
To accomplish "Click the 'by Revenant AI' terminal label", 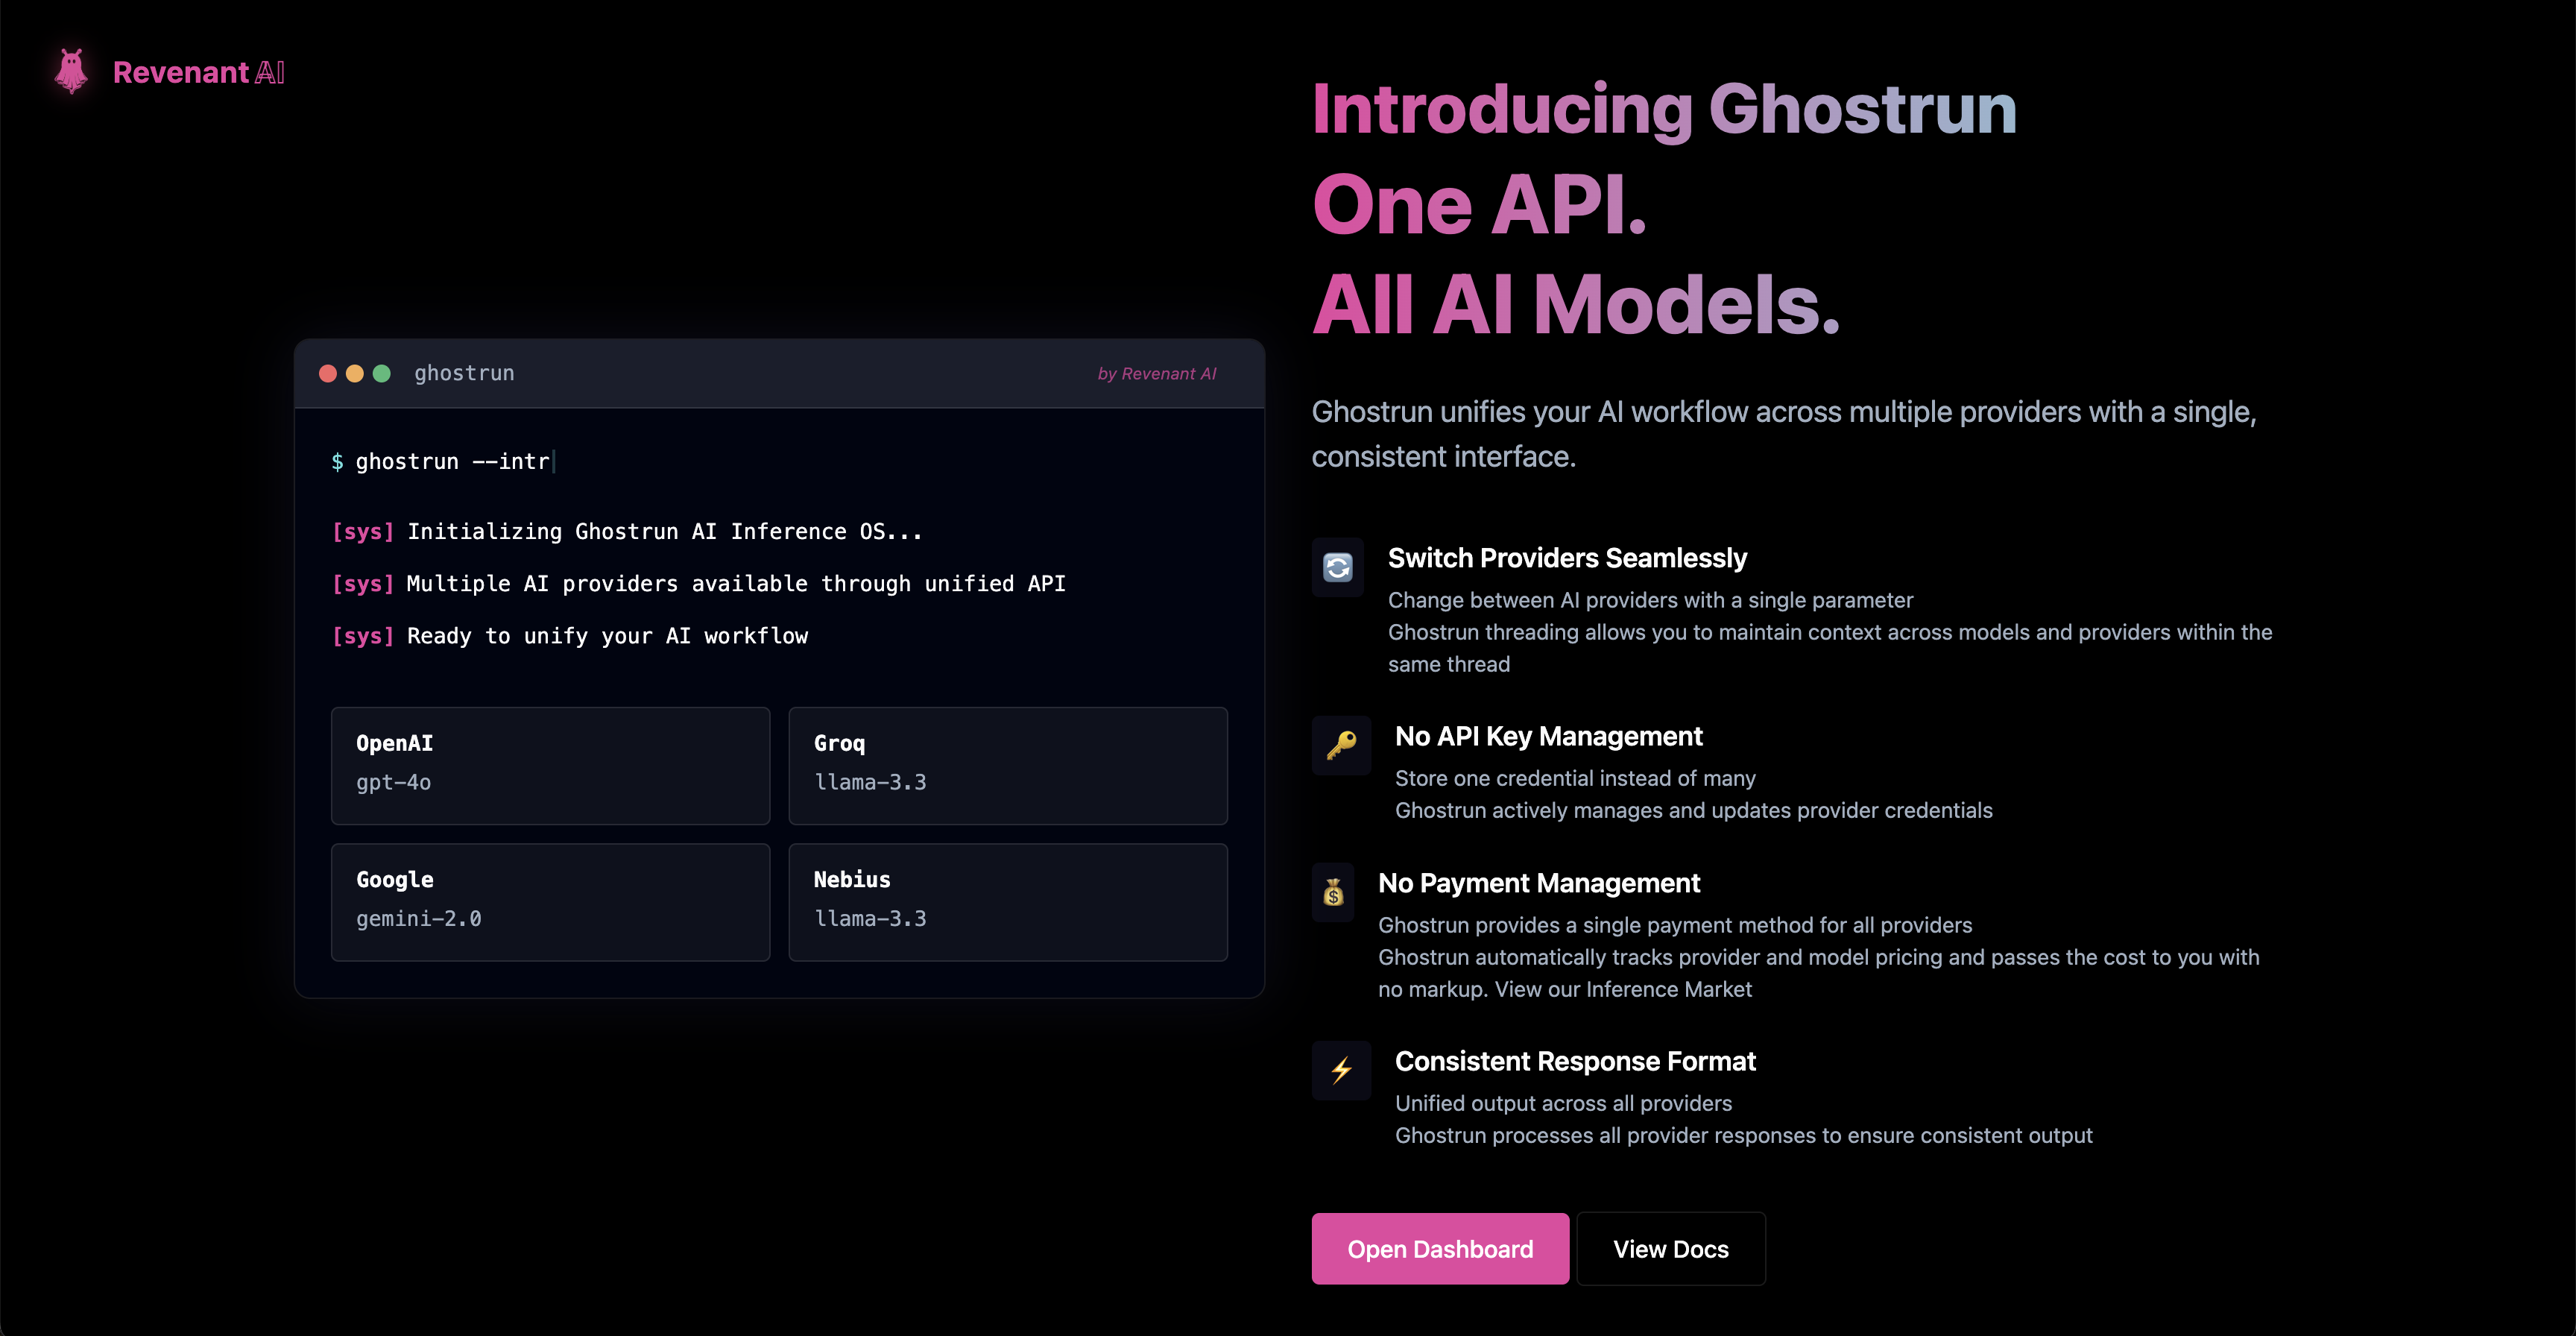I will coord(1156,373).
